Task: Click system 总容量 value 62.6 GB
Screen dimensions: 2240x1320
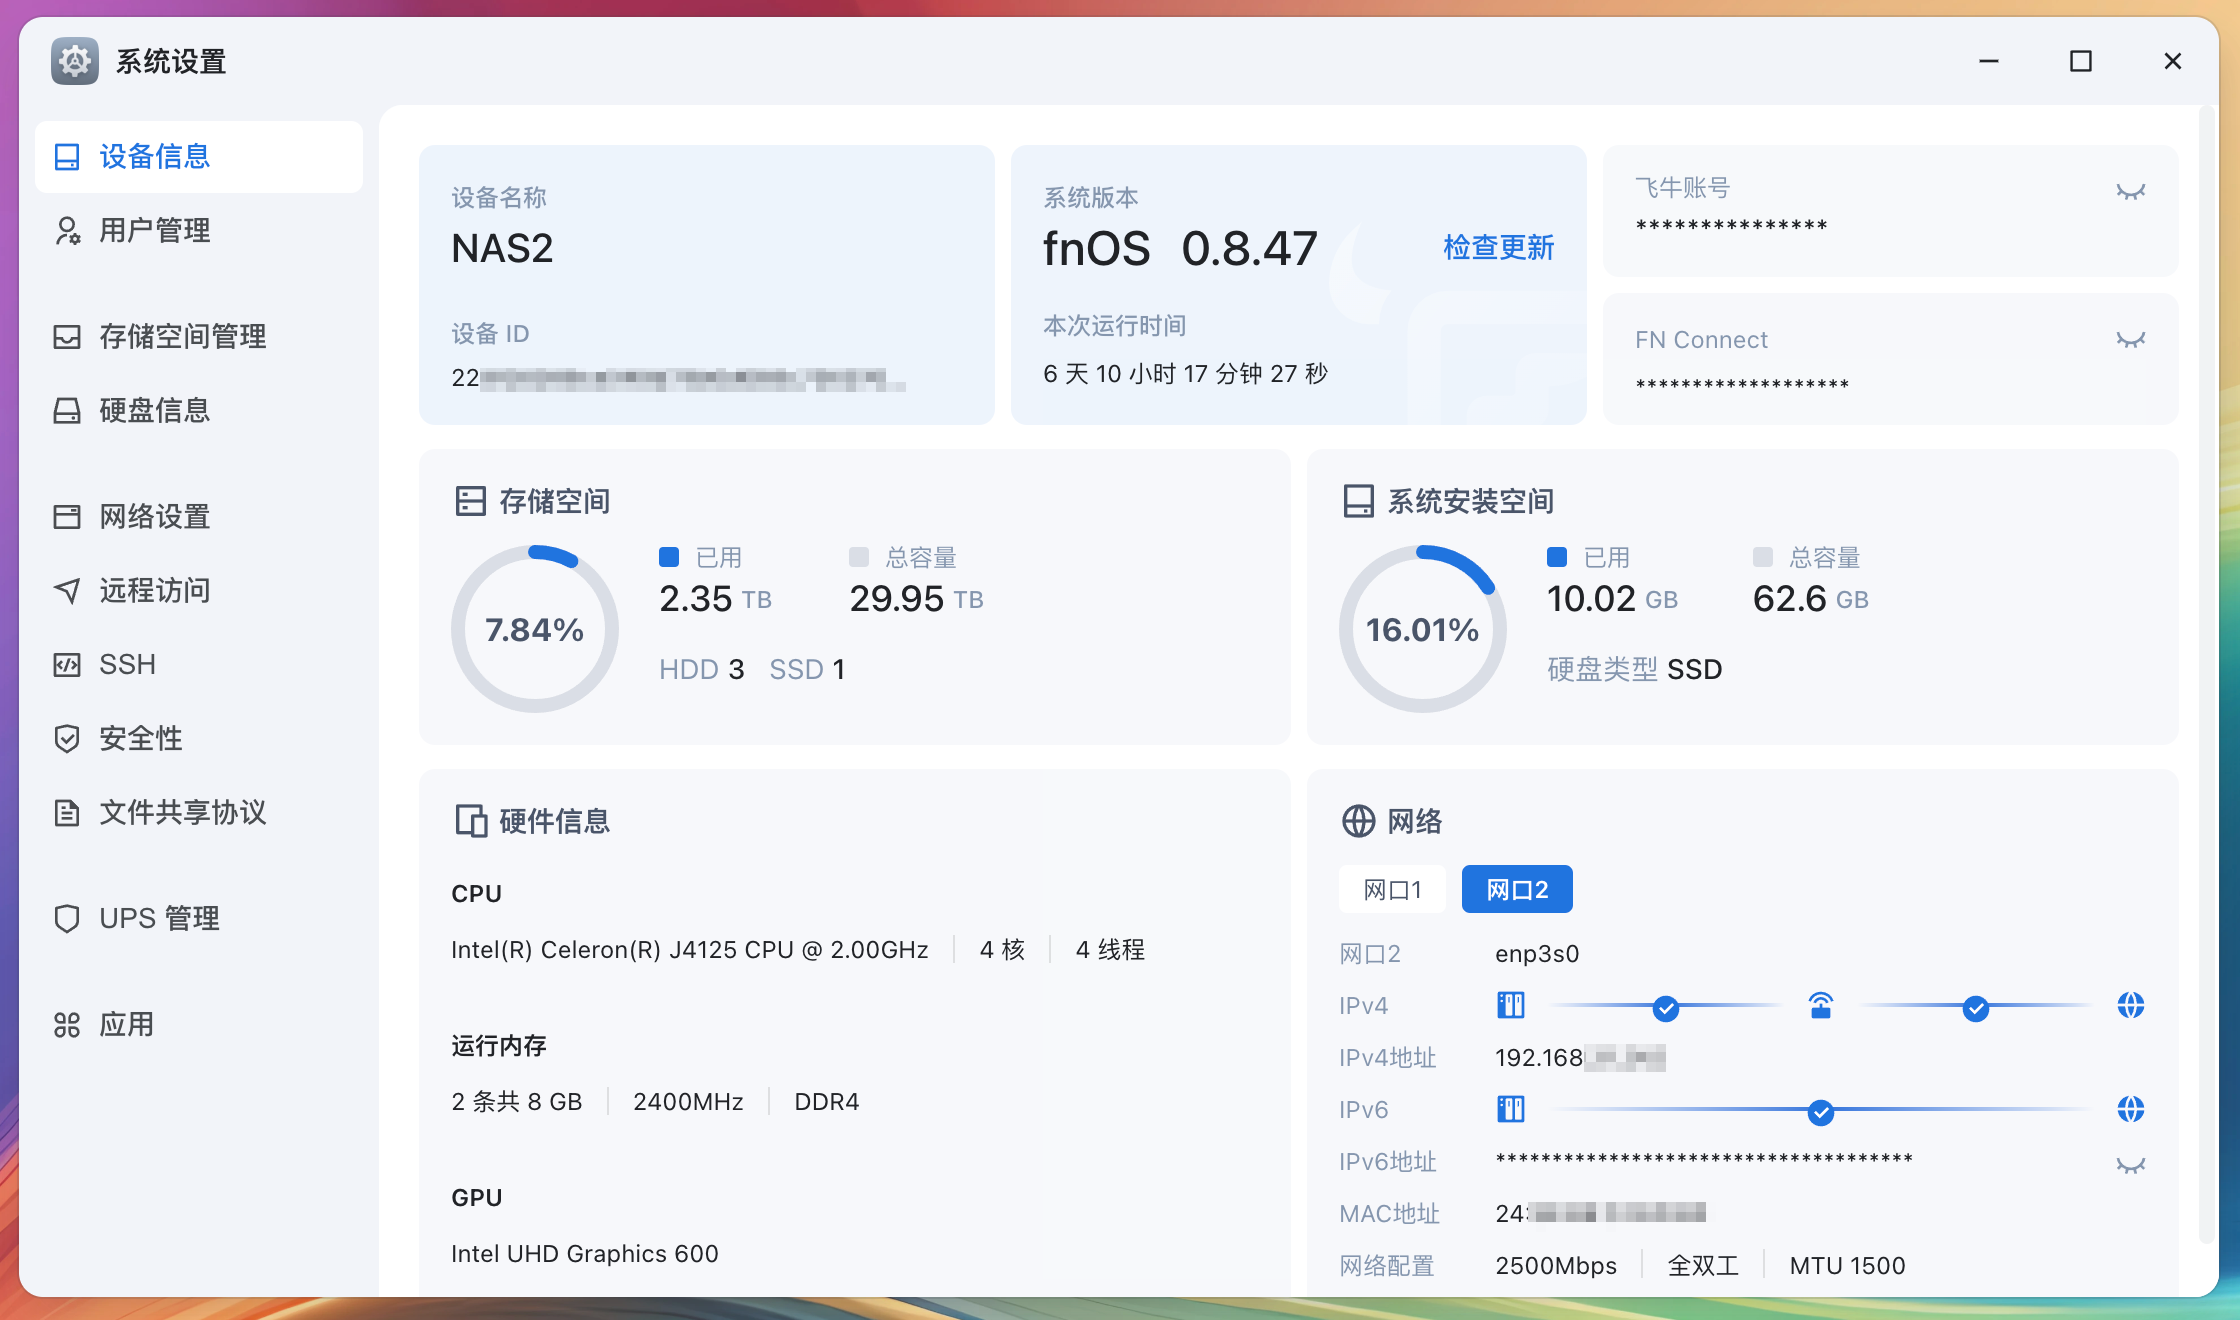Action: [x=1810, y=599]
